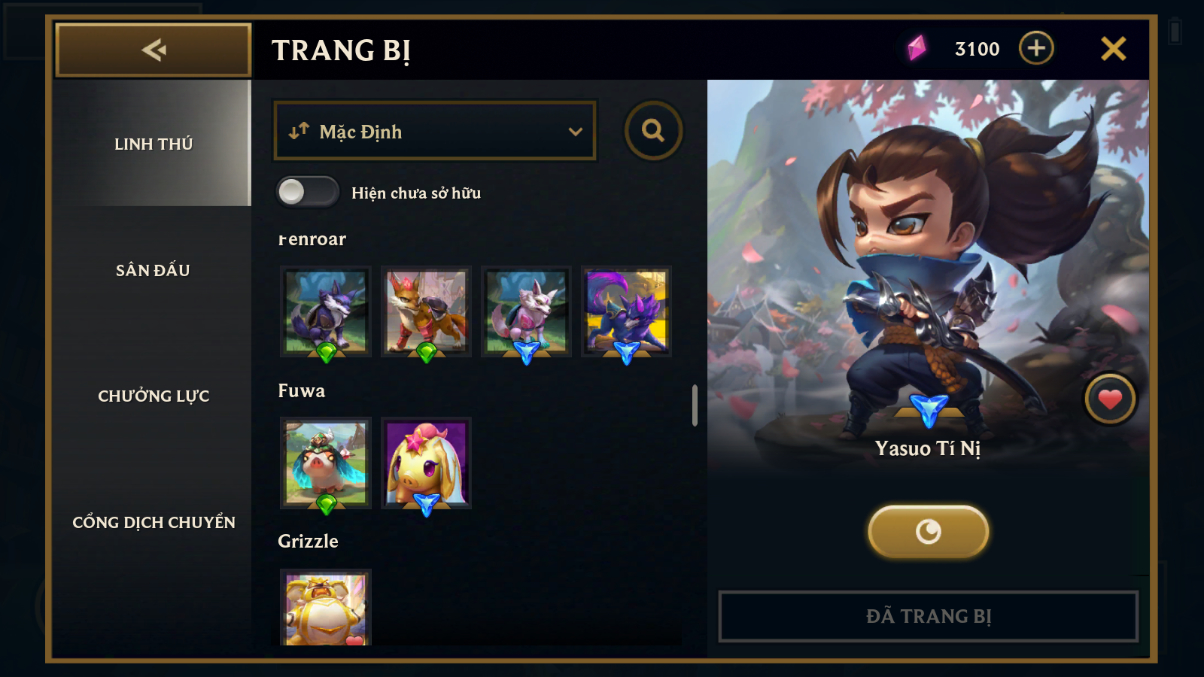Expand sort options via chevron arrow

[575, 131]
